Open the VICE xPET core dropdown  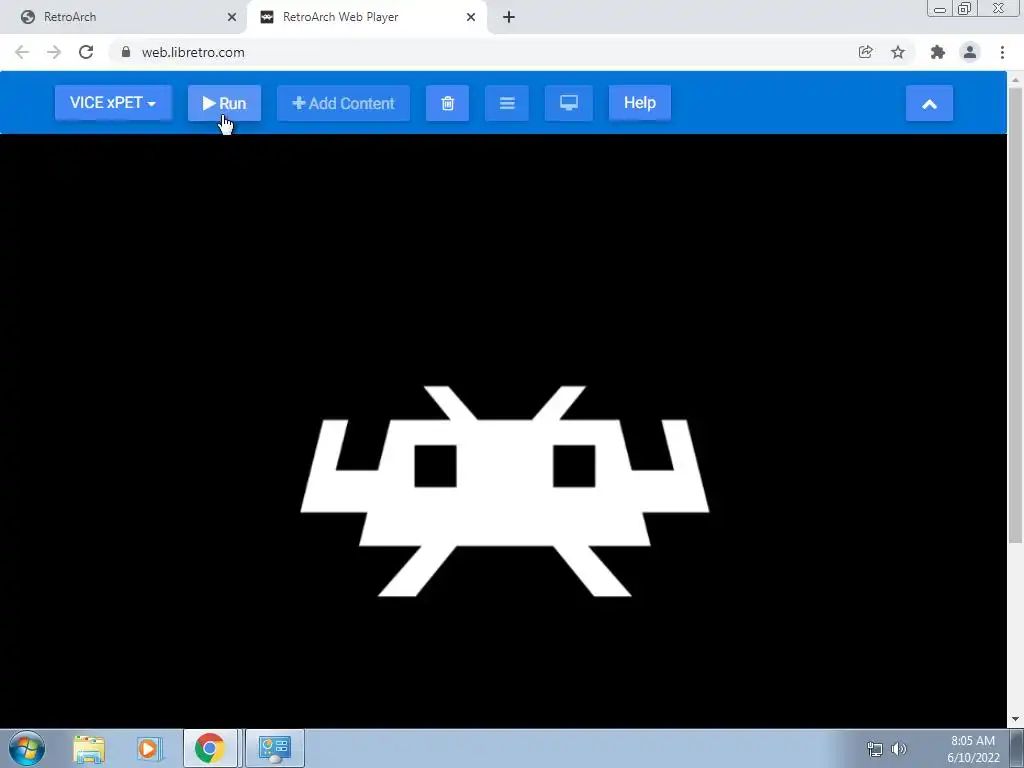[x=113, y=103]
